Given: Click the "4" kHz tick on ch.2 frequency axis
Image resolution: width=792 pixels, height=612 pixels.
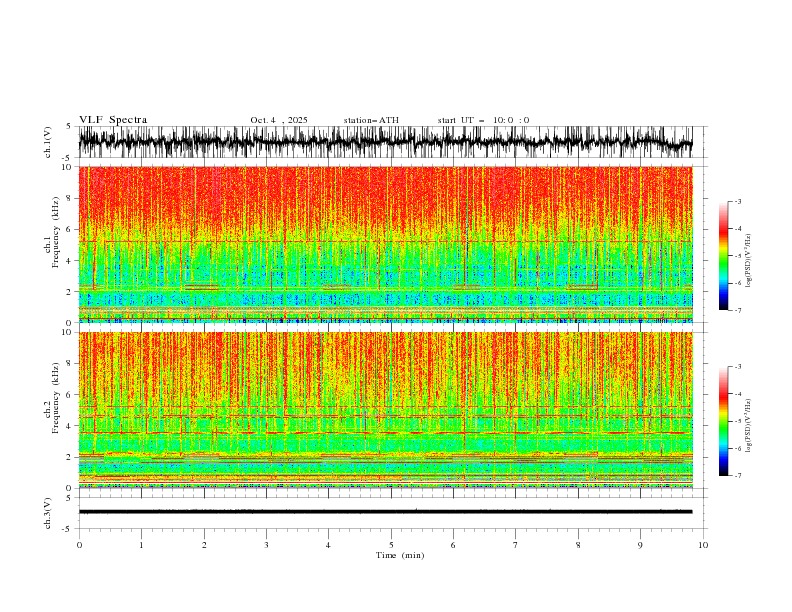Looking at the screenshot, I should (x=70, y=426).
